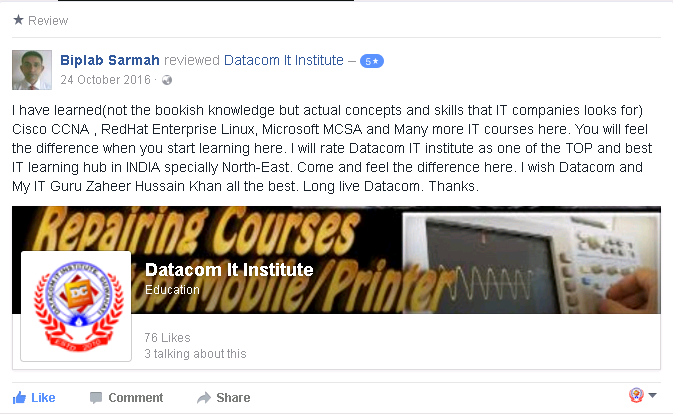Click the 3 talking about this text

[195, 354]
